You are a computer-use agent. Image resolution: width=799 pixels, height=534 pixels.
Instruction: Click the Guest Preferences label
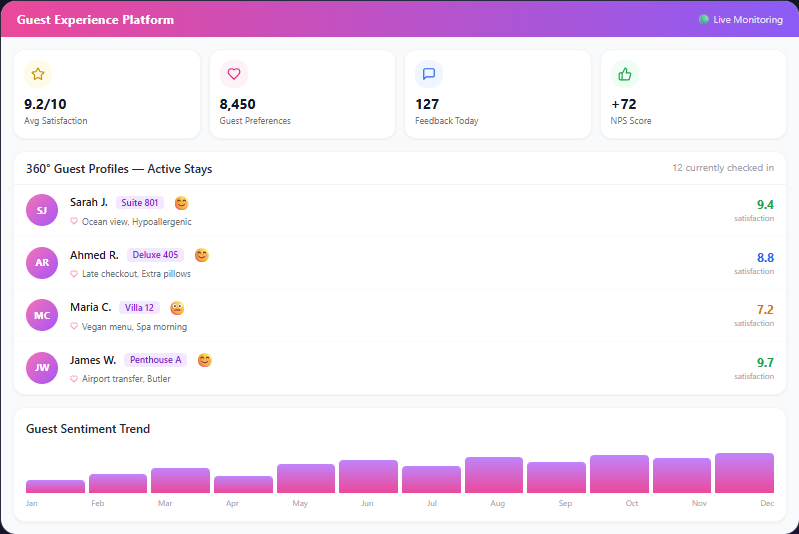pos(255,121)
